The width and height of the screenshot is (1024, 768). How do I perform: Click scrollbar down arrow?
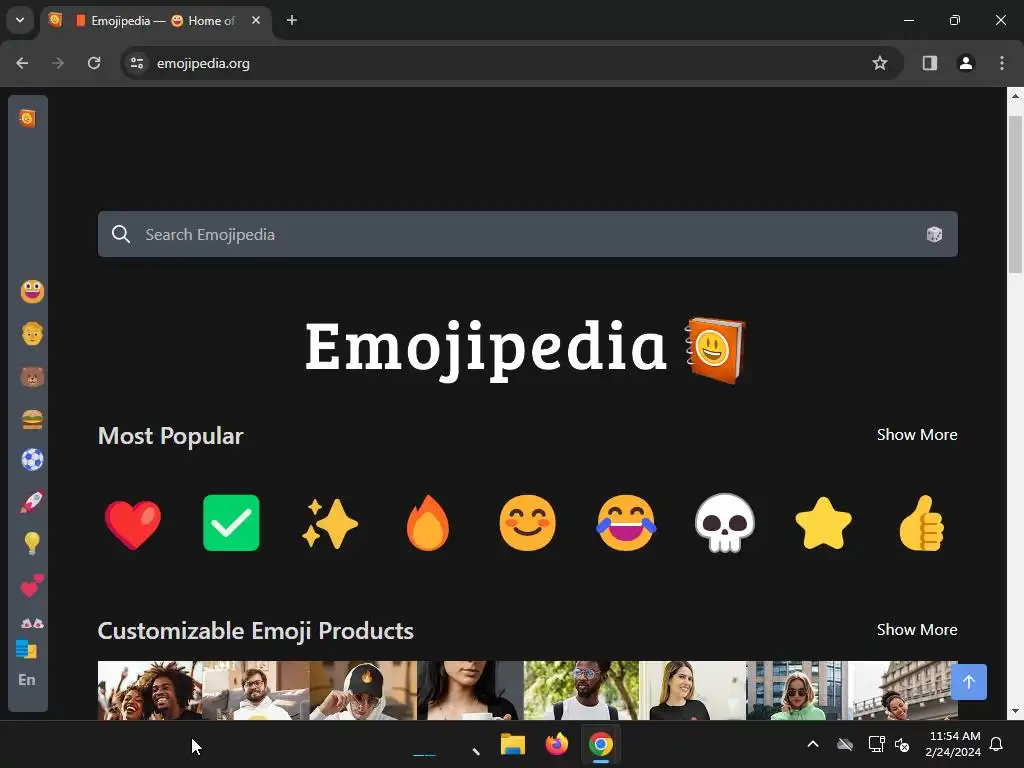point(1015,711)
